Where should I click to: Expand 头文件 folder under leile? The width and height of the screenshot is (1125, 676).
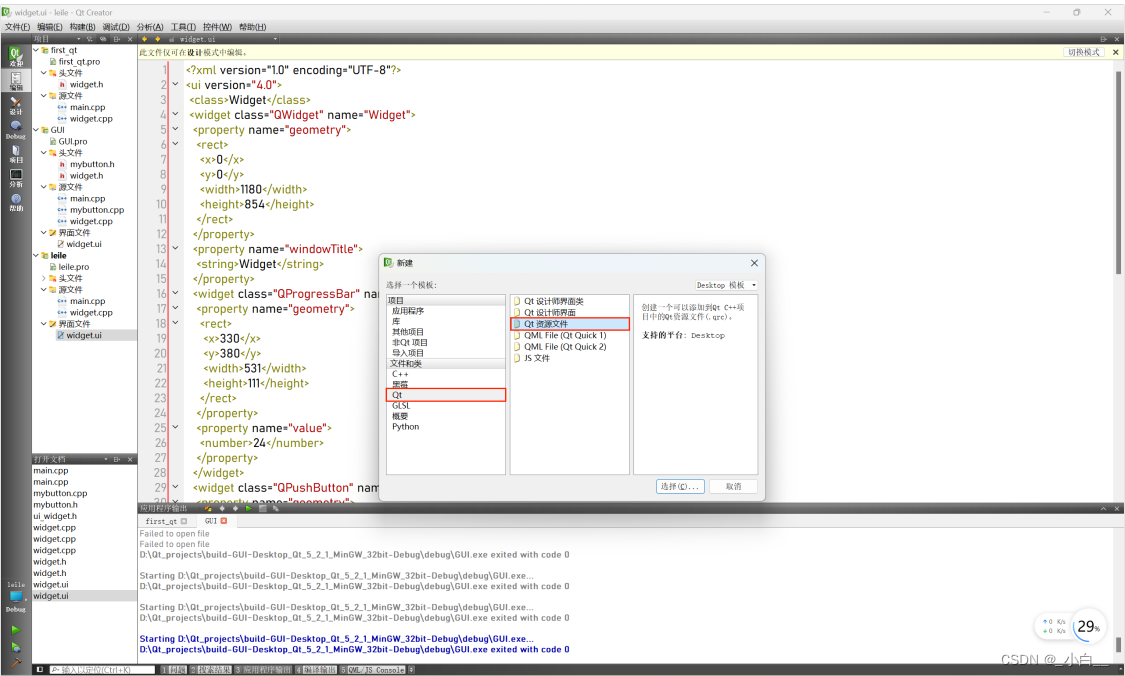[x=44, y=278]
